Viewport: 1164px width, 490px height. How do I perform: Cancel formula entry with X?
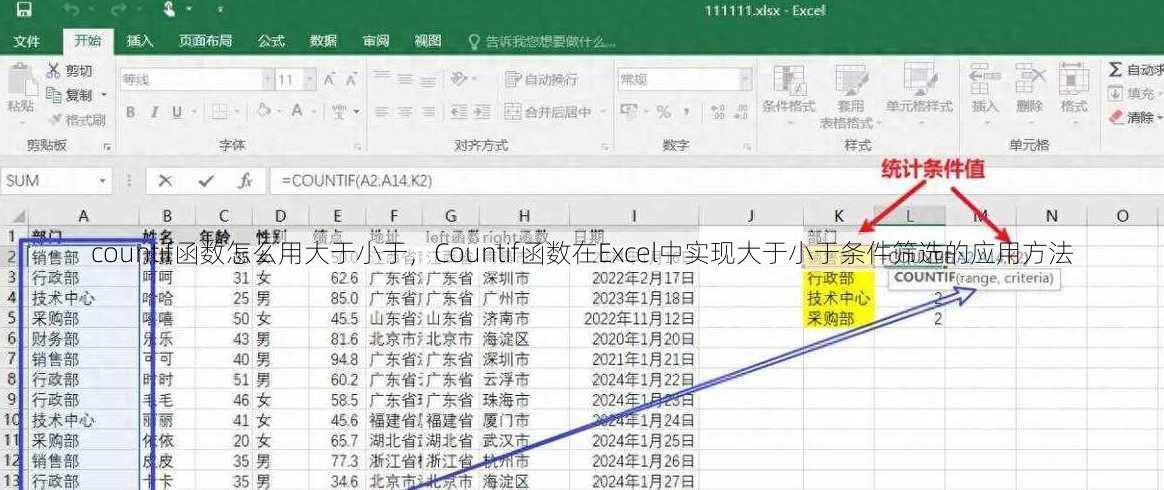pyautogui.click(x=166, y=180)
